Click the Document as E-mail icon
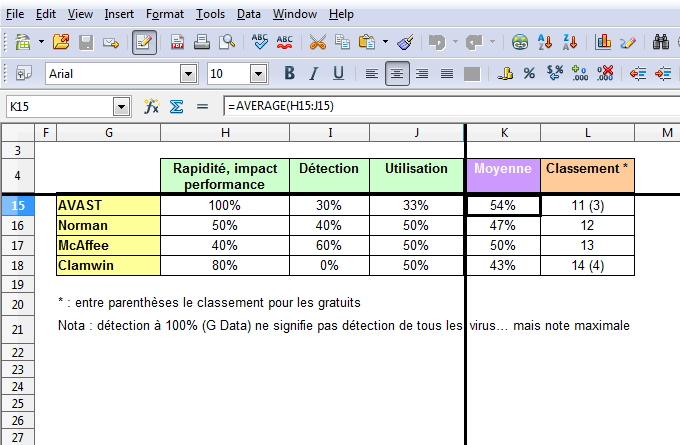 click(x=111, y=43)
